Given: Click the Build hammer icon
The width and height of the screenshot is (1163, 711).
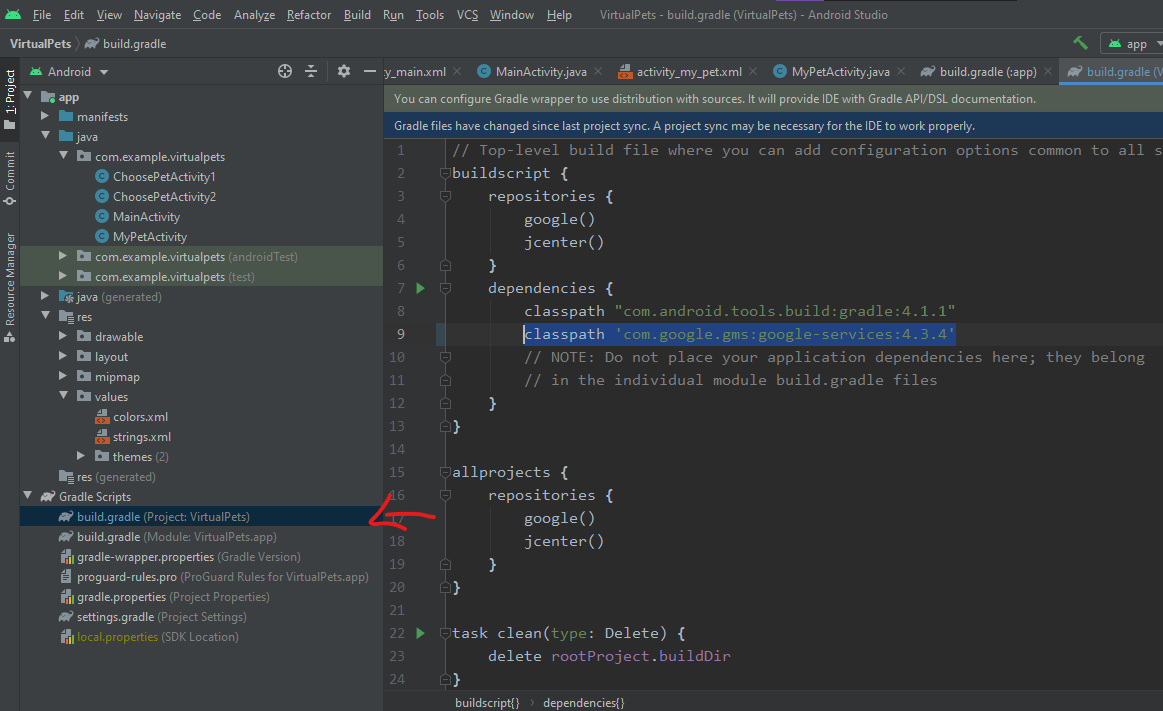Looking at the screenshot, I should tap(1080, 43).
